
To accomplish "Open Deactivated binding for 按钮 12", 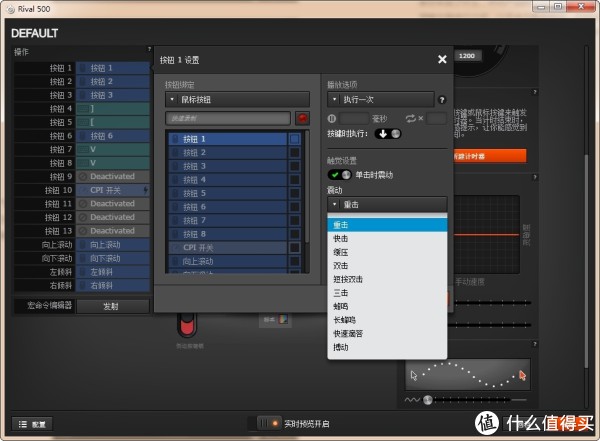I will click(x=113, y=217).
